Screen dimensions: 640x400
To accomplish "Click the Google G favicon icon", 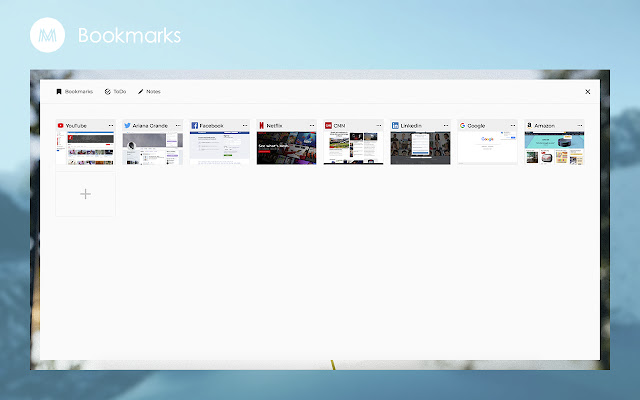I will pyautogui.click(x=463, y=126).
